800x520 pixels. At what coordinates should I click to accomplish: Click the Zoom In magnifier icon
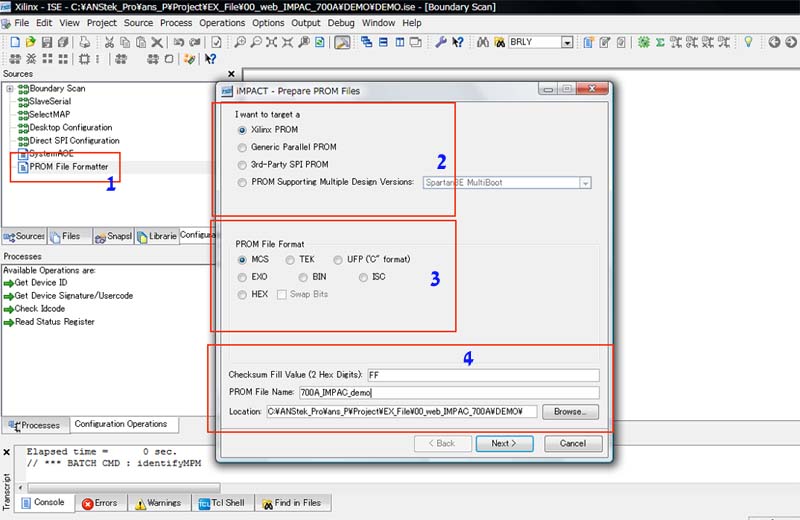[x=239, y=42]
